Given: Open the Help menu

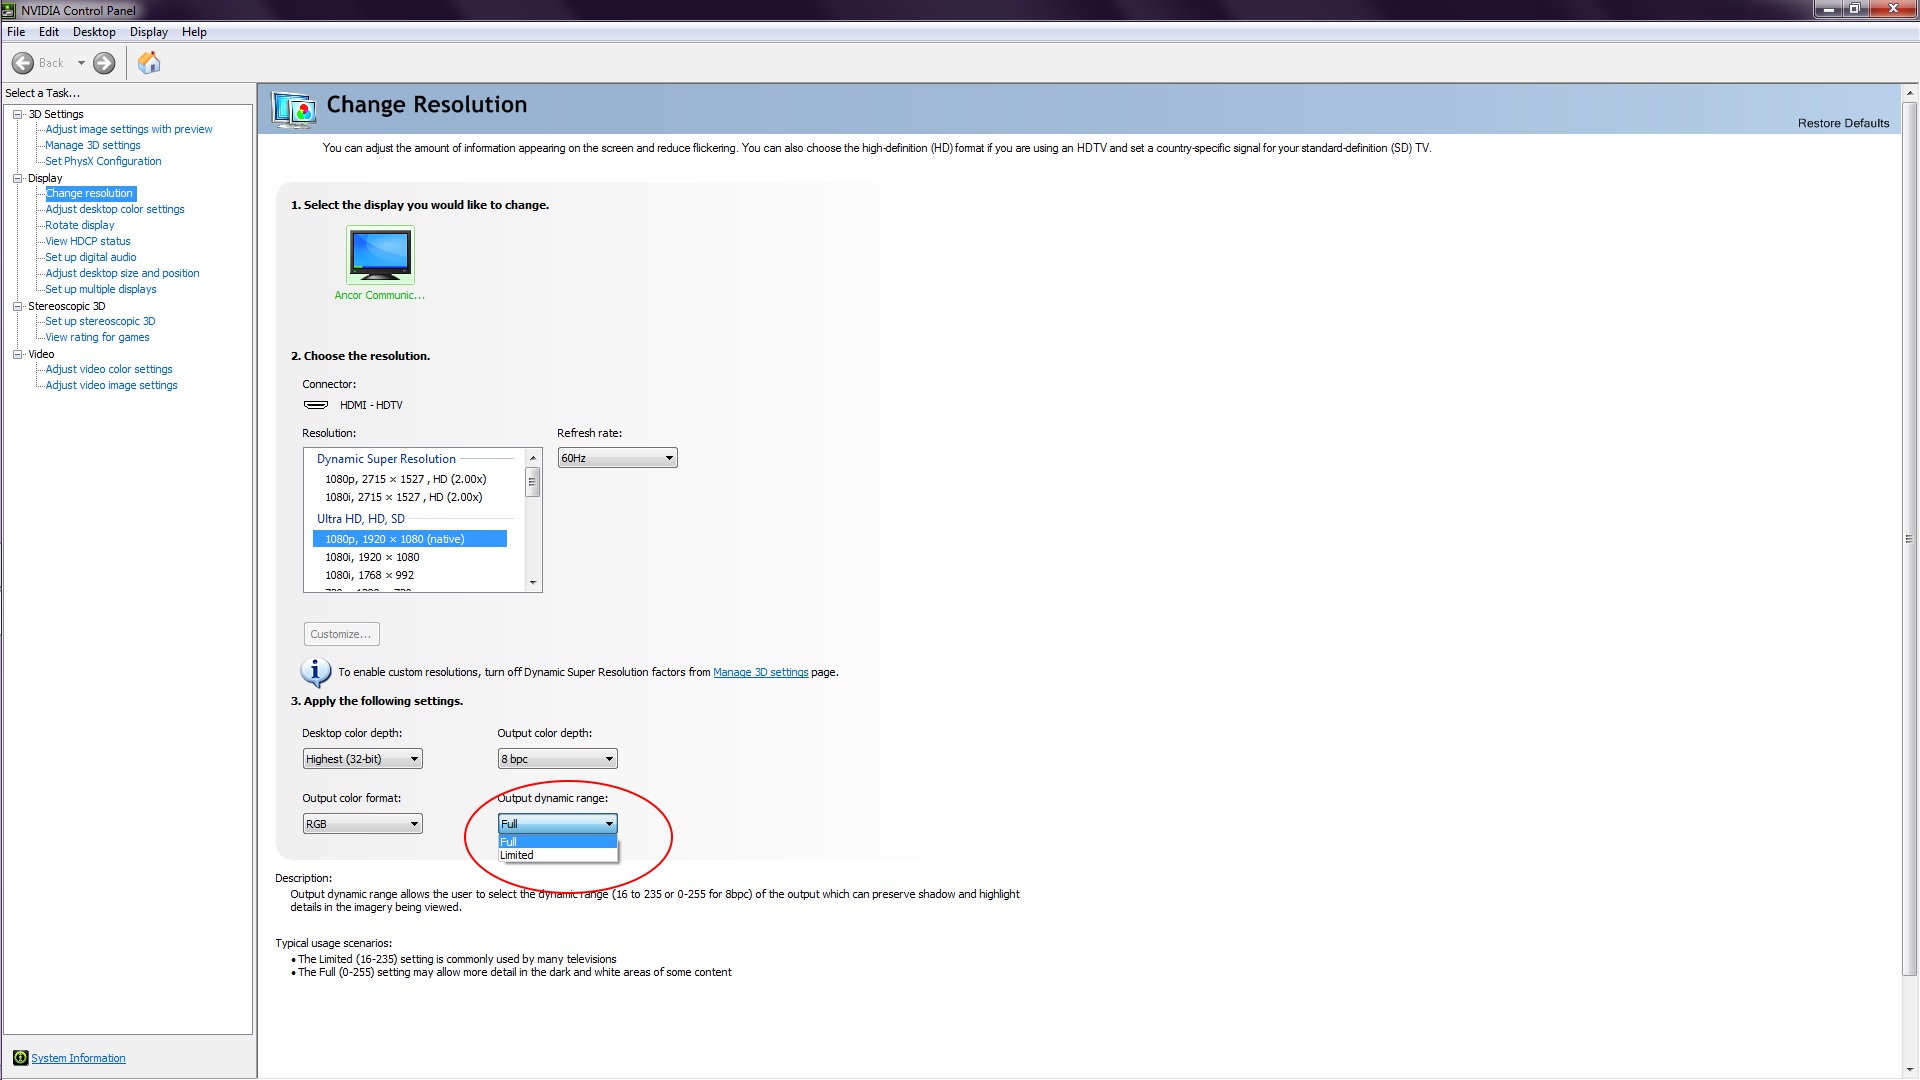Looking at the screenshot, I should pyautogui.click(x=194, y=32).
